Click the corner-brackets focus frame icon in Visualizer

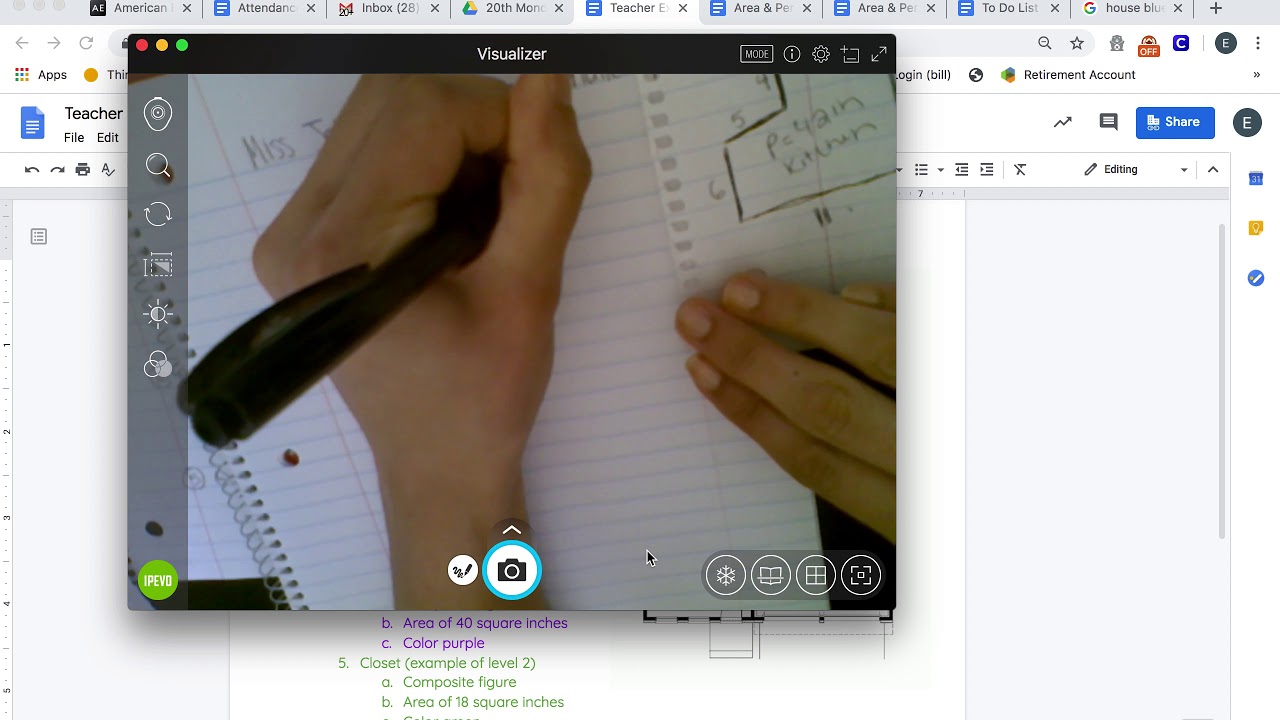tap(861, 575)
